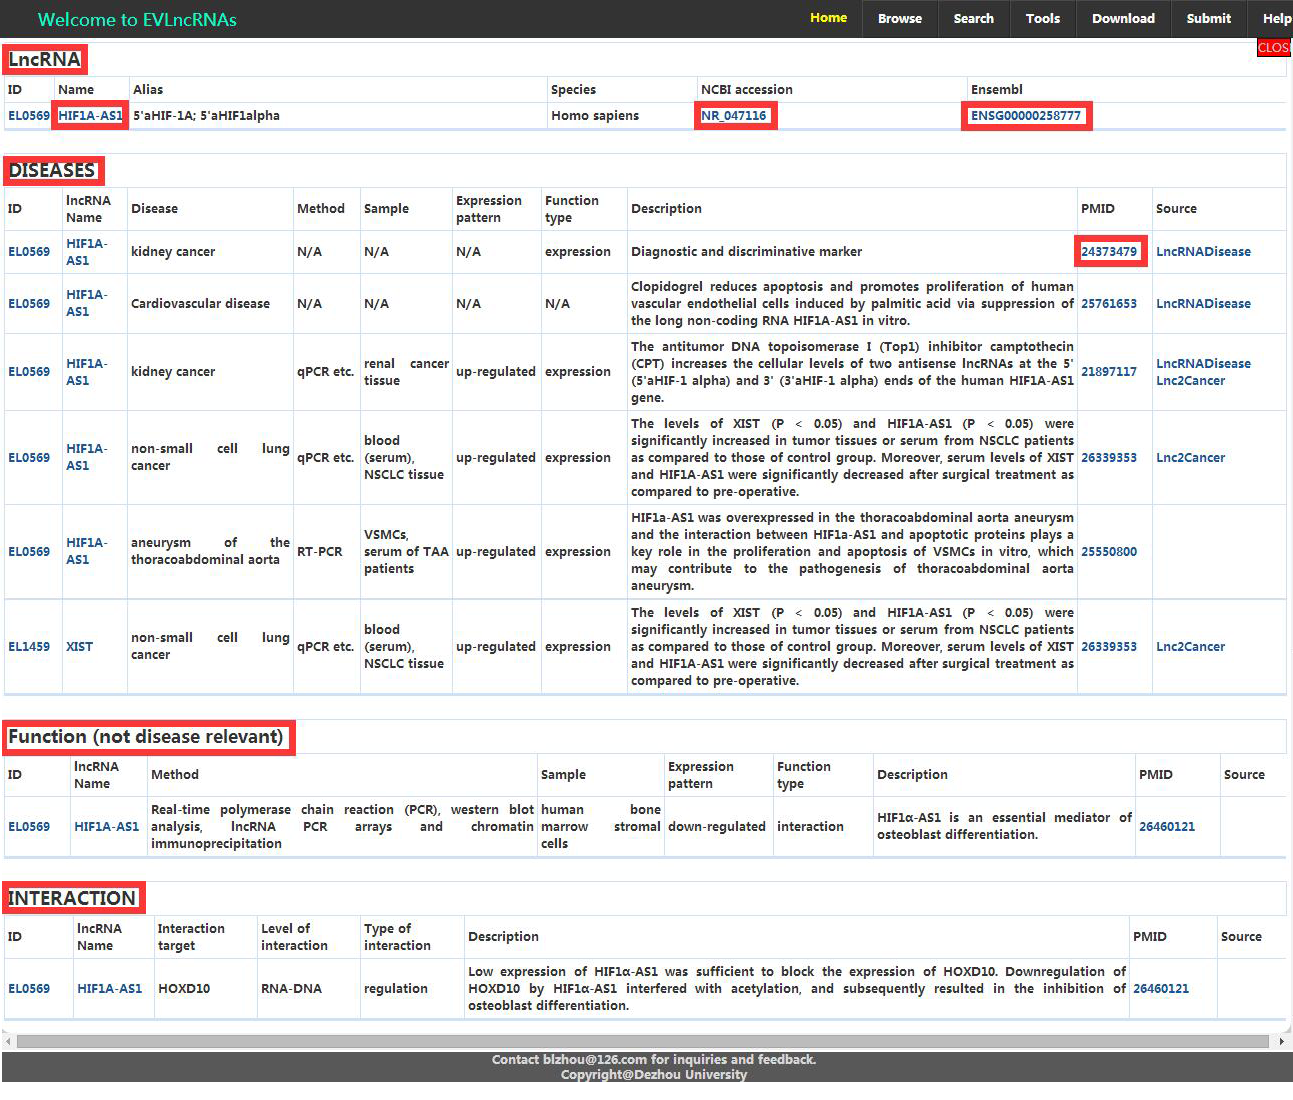
Task: Select the INTERACTION section heading
Action: (72, 898)
